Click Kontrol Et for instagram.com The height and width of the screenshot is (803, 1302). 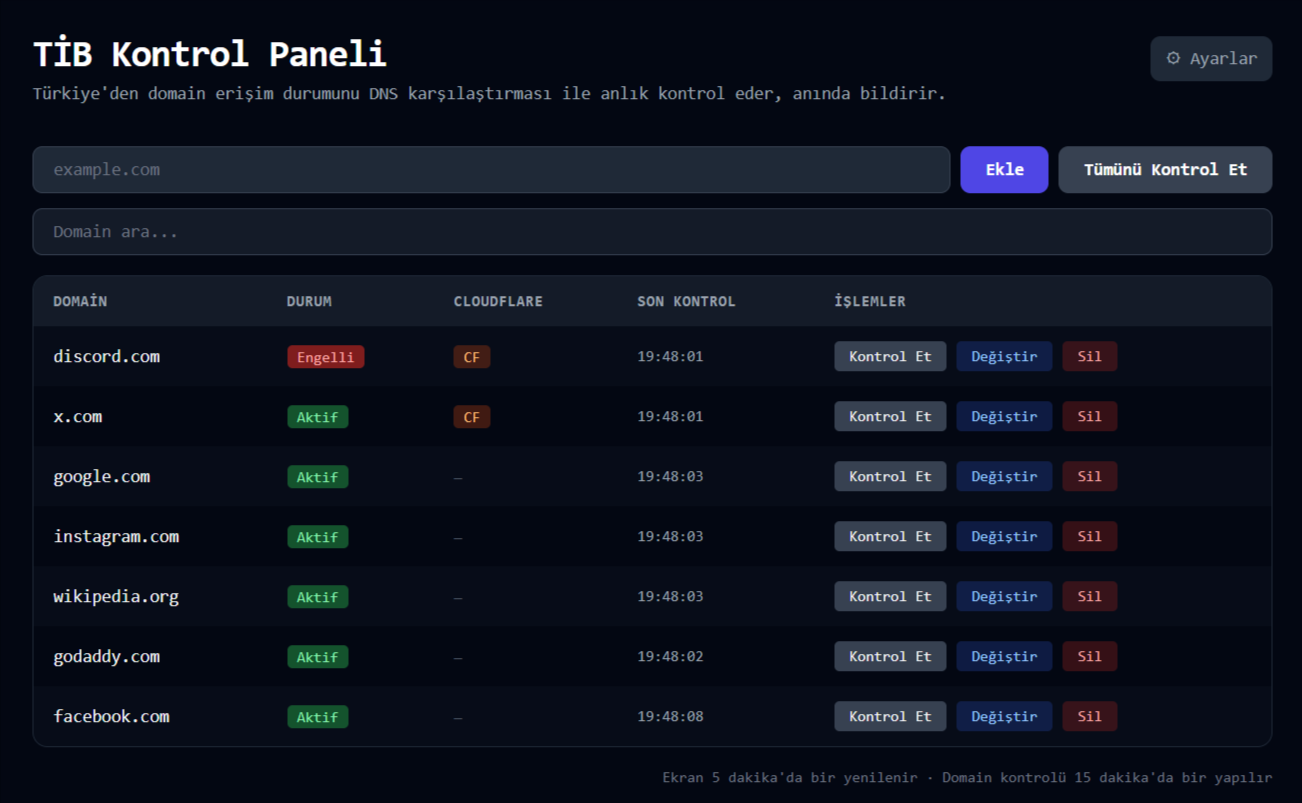pyautogui.click(x=890, y=537)
